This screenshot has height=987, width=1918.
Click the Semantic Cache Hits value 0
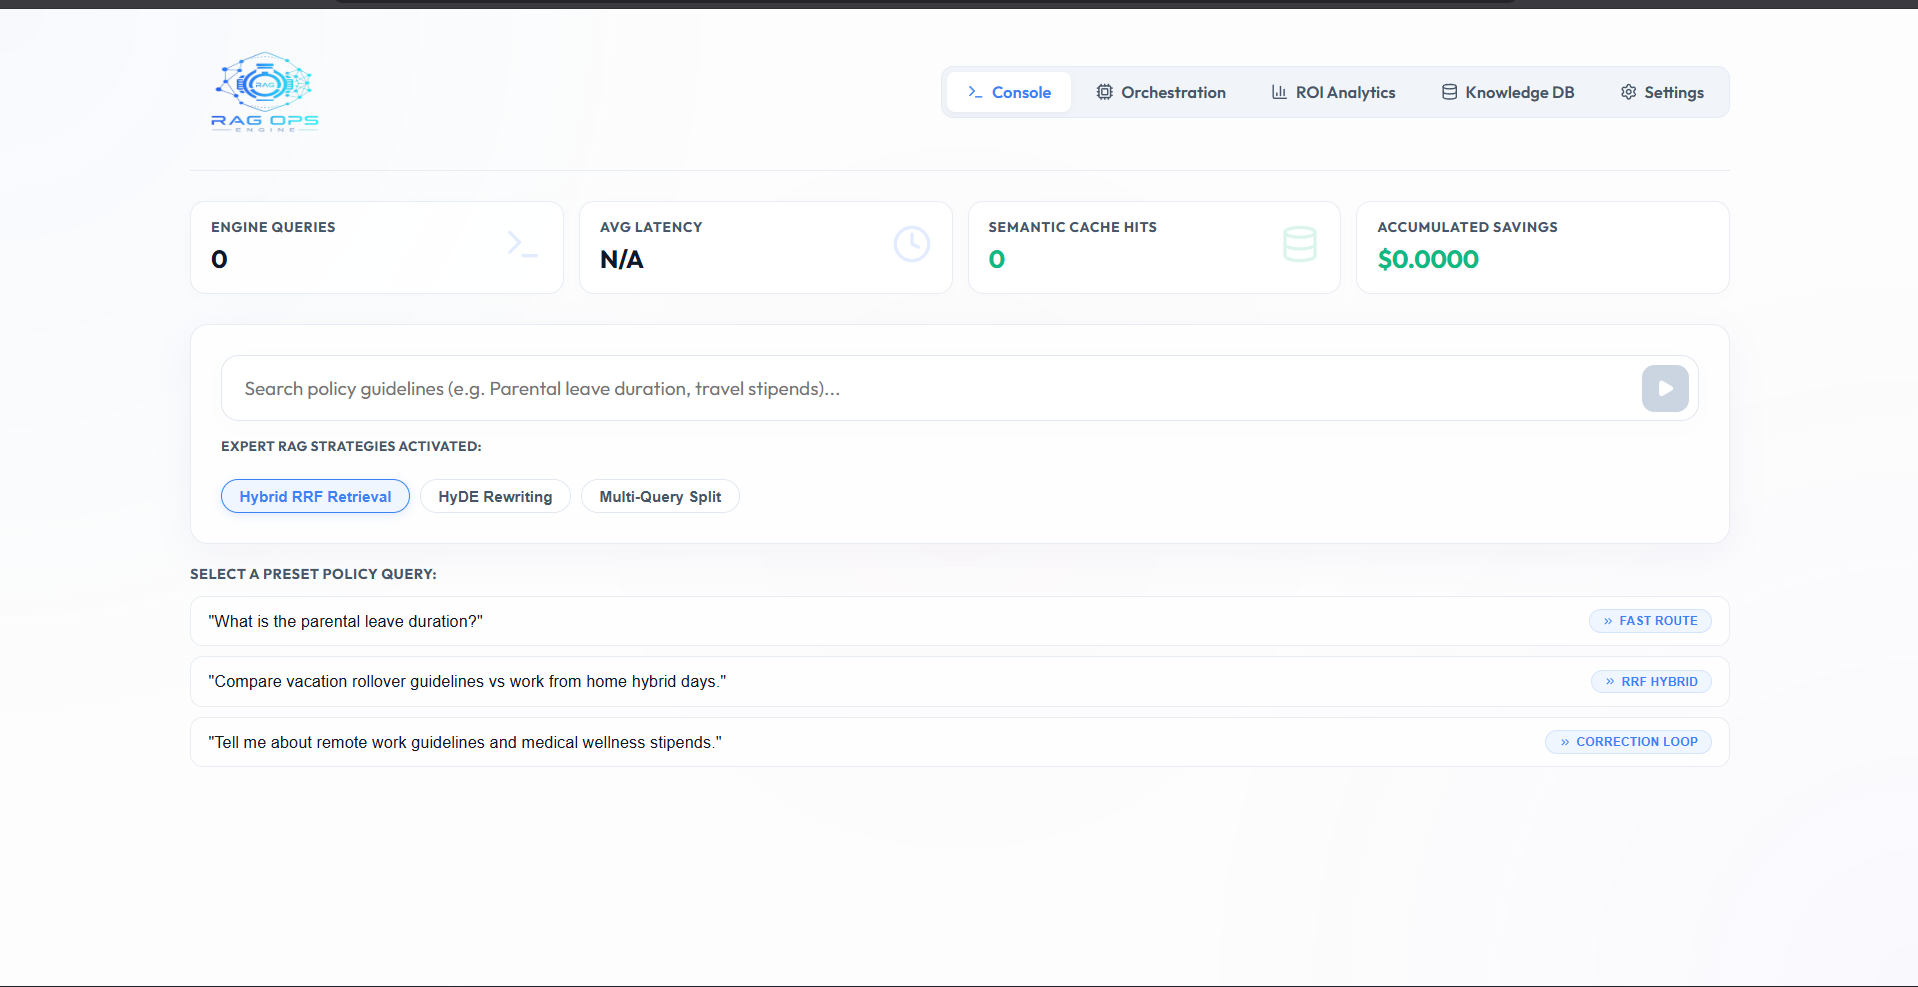(997, 259)
